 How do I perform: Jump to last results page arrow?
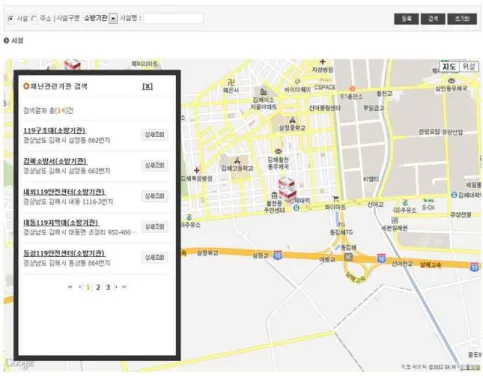pyautogui.click(x=124, y=287)
